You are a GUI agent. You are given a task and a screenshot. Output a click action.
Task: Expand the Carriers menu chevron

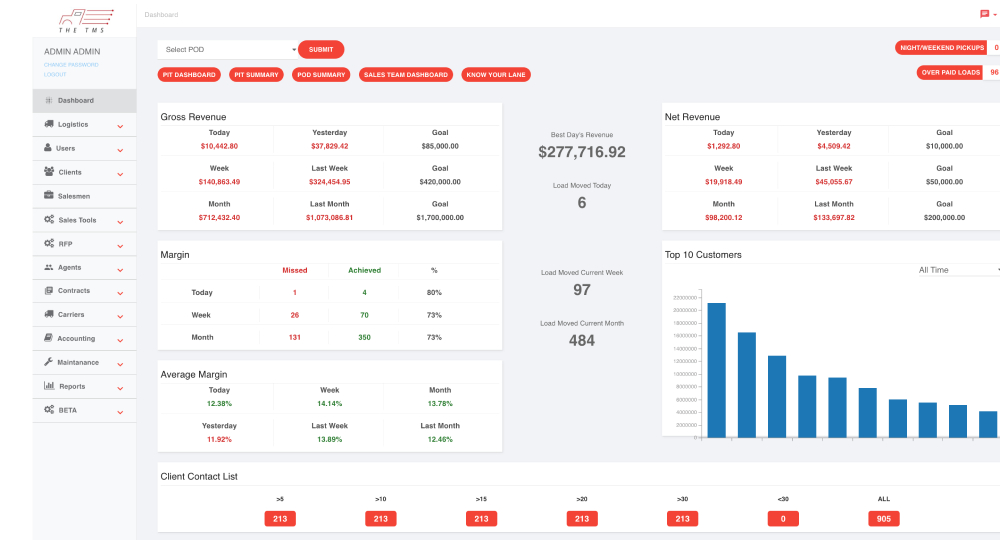point(120,316)
